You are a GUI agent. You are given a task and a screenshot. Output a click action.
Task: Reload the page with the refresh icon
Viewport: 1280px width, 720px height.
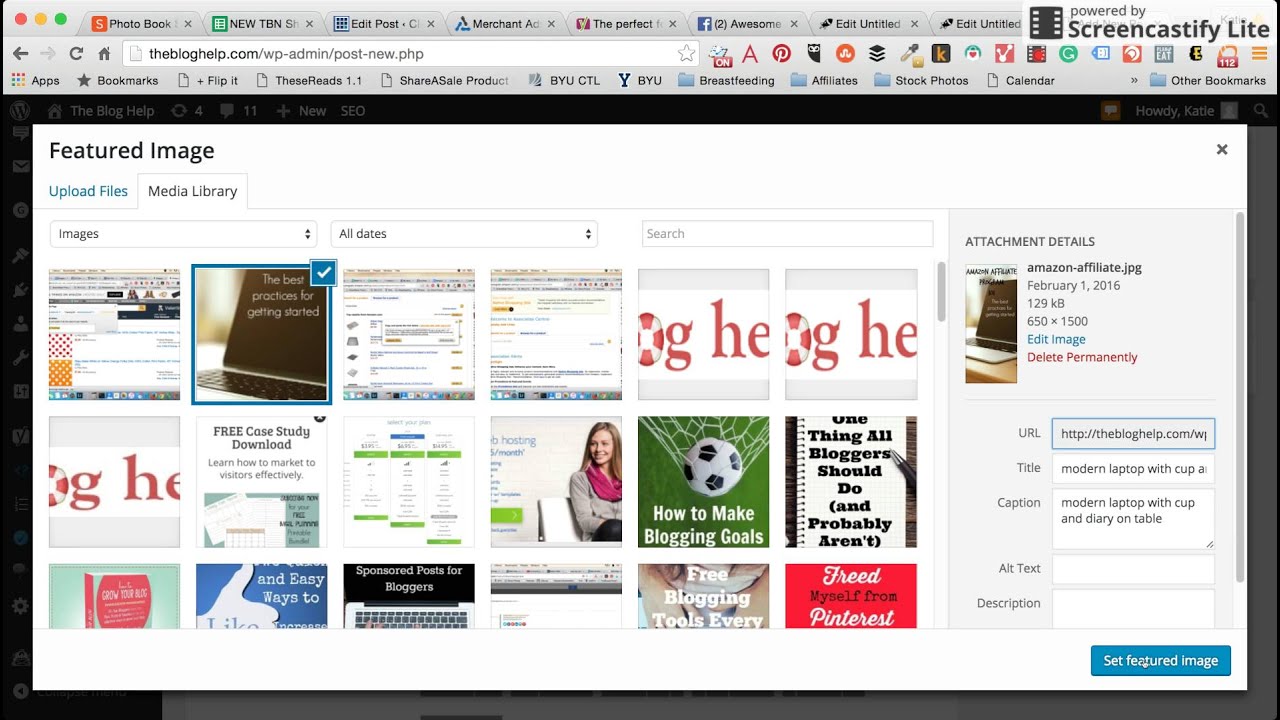click(x=76, y=54)
